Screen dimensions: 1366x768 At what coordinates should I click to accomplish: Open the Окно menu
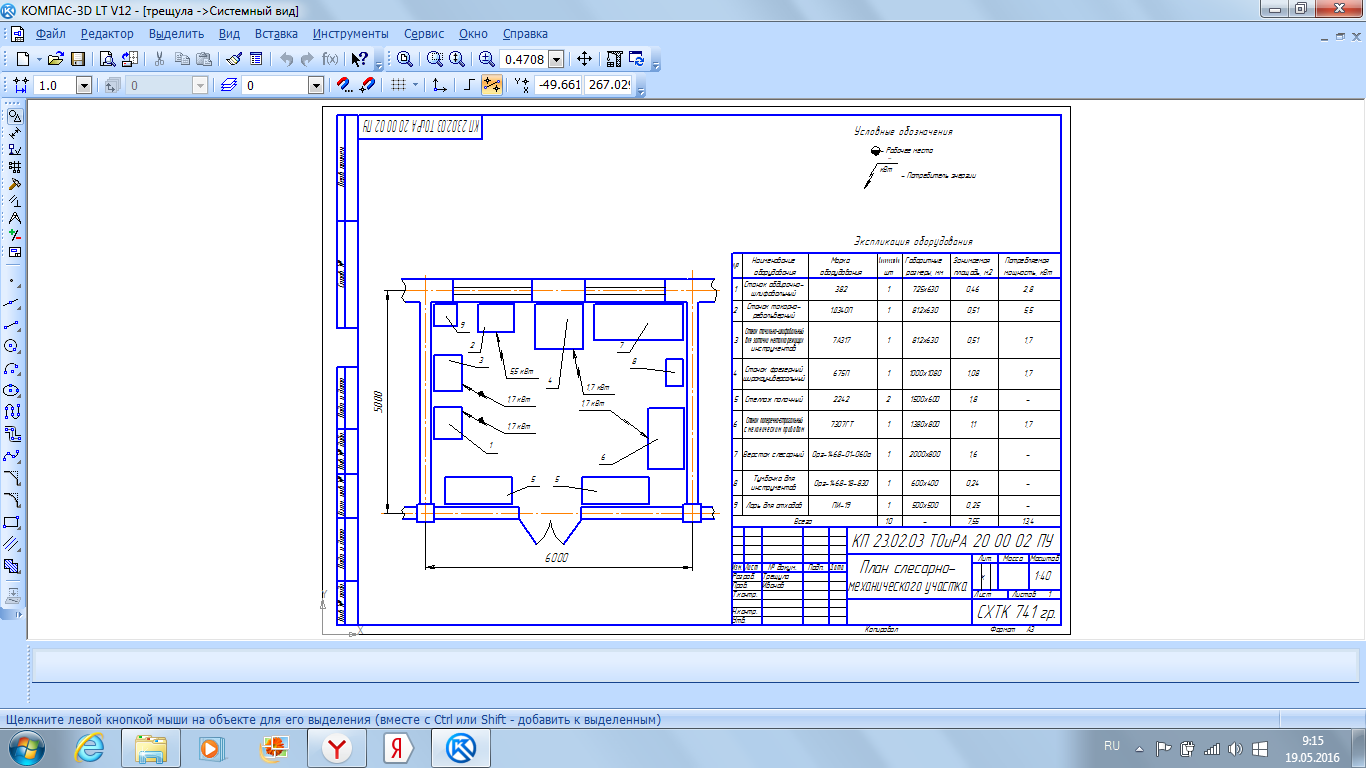coord(473,34)
